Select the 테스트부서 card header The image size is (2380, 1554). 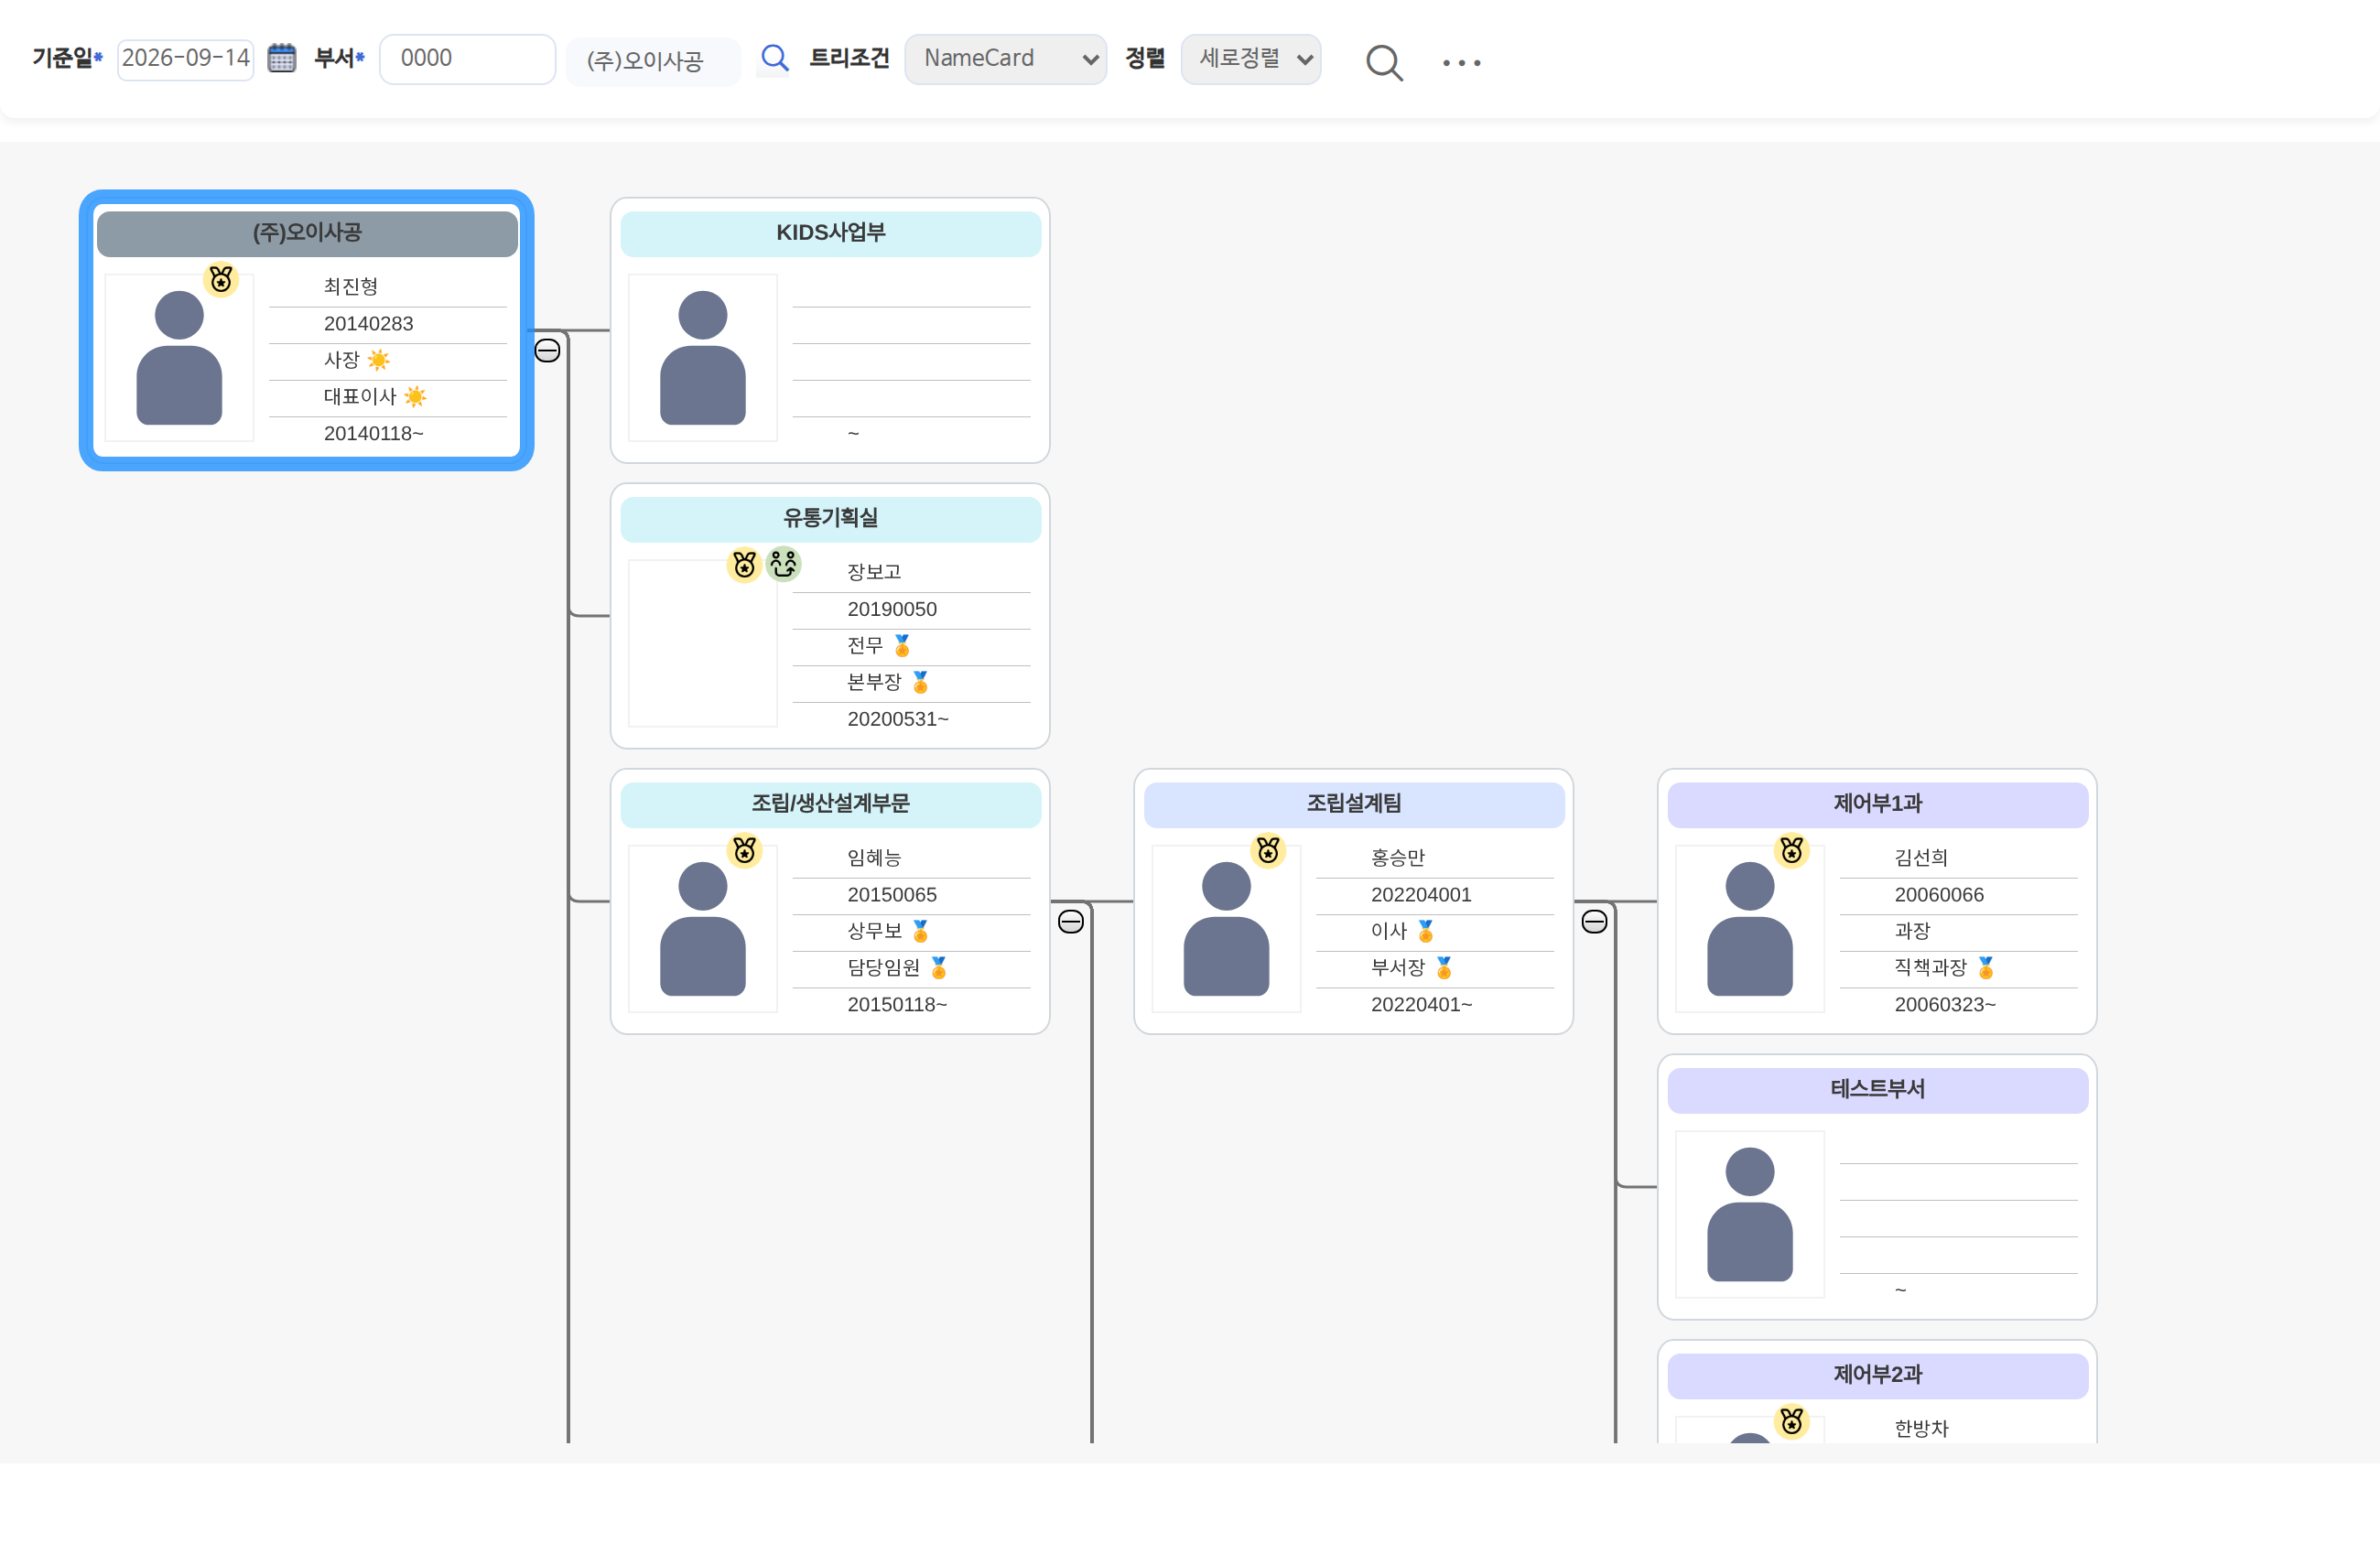tap(1877, 1090)
